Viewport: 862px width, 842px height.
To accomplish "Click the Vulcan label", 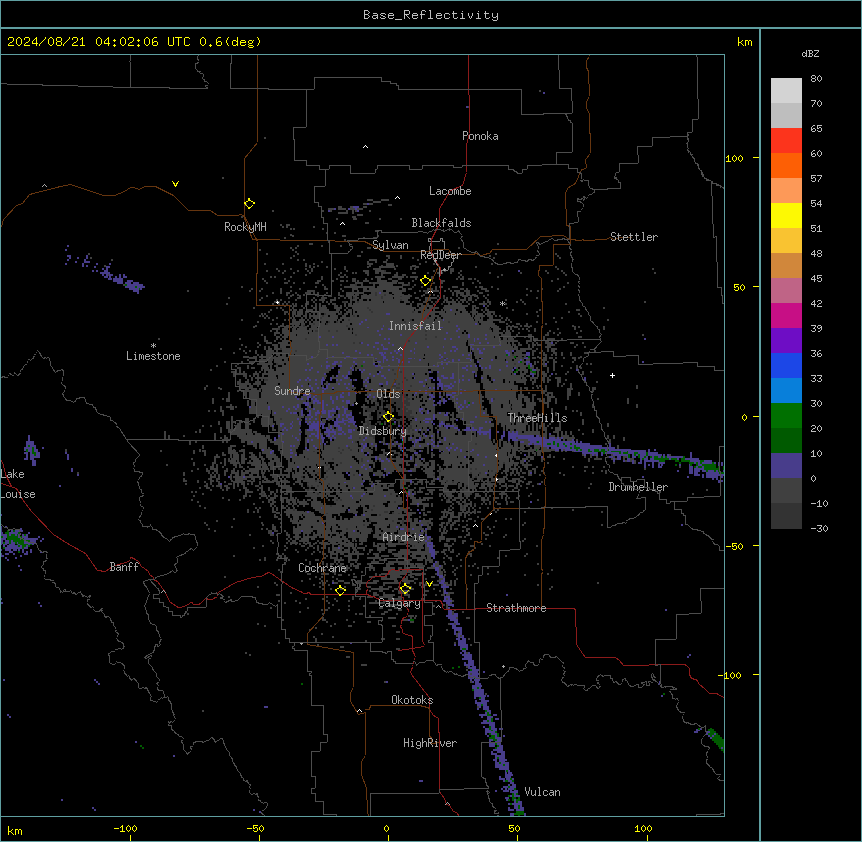I will pyautogui.click(x=542, y=792).
